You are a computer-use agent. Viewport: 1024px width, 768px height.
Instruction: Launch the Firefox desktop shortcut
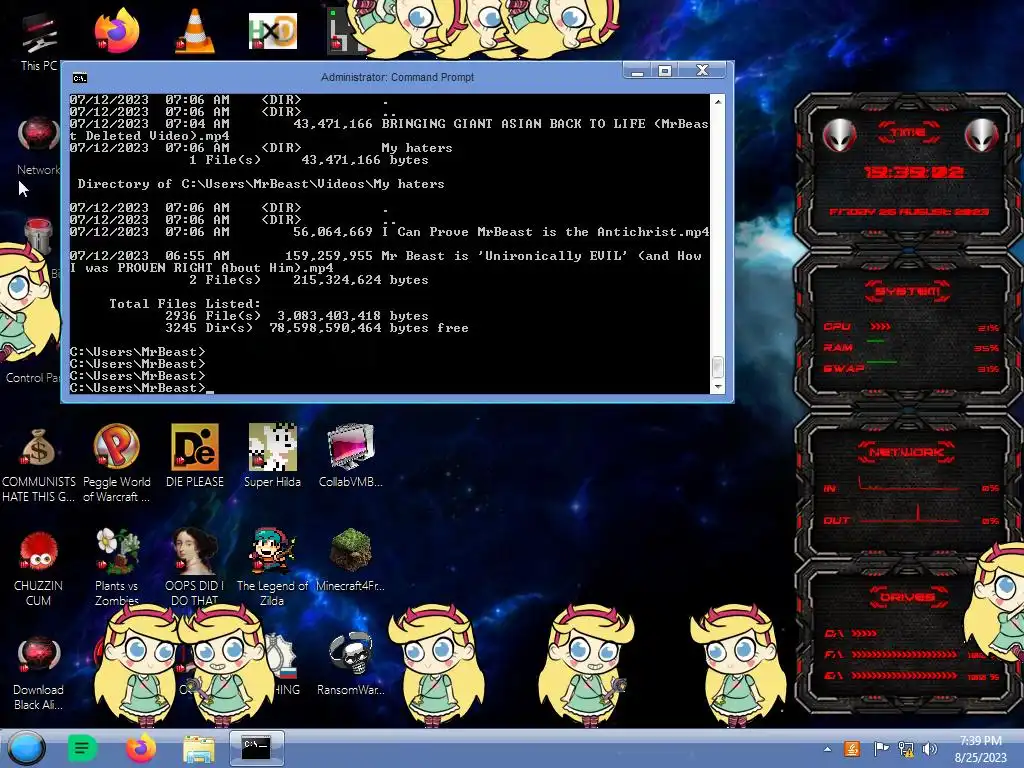pos(116,31)
